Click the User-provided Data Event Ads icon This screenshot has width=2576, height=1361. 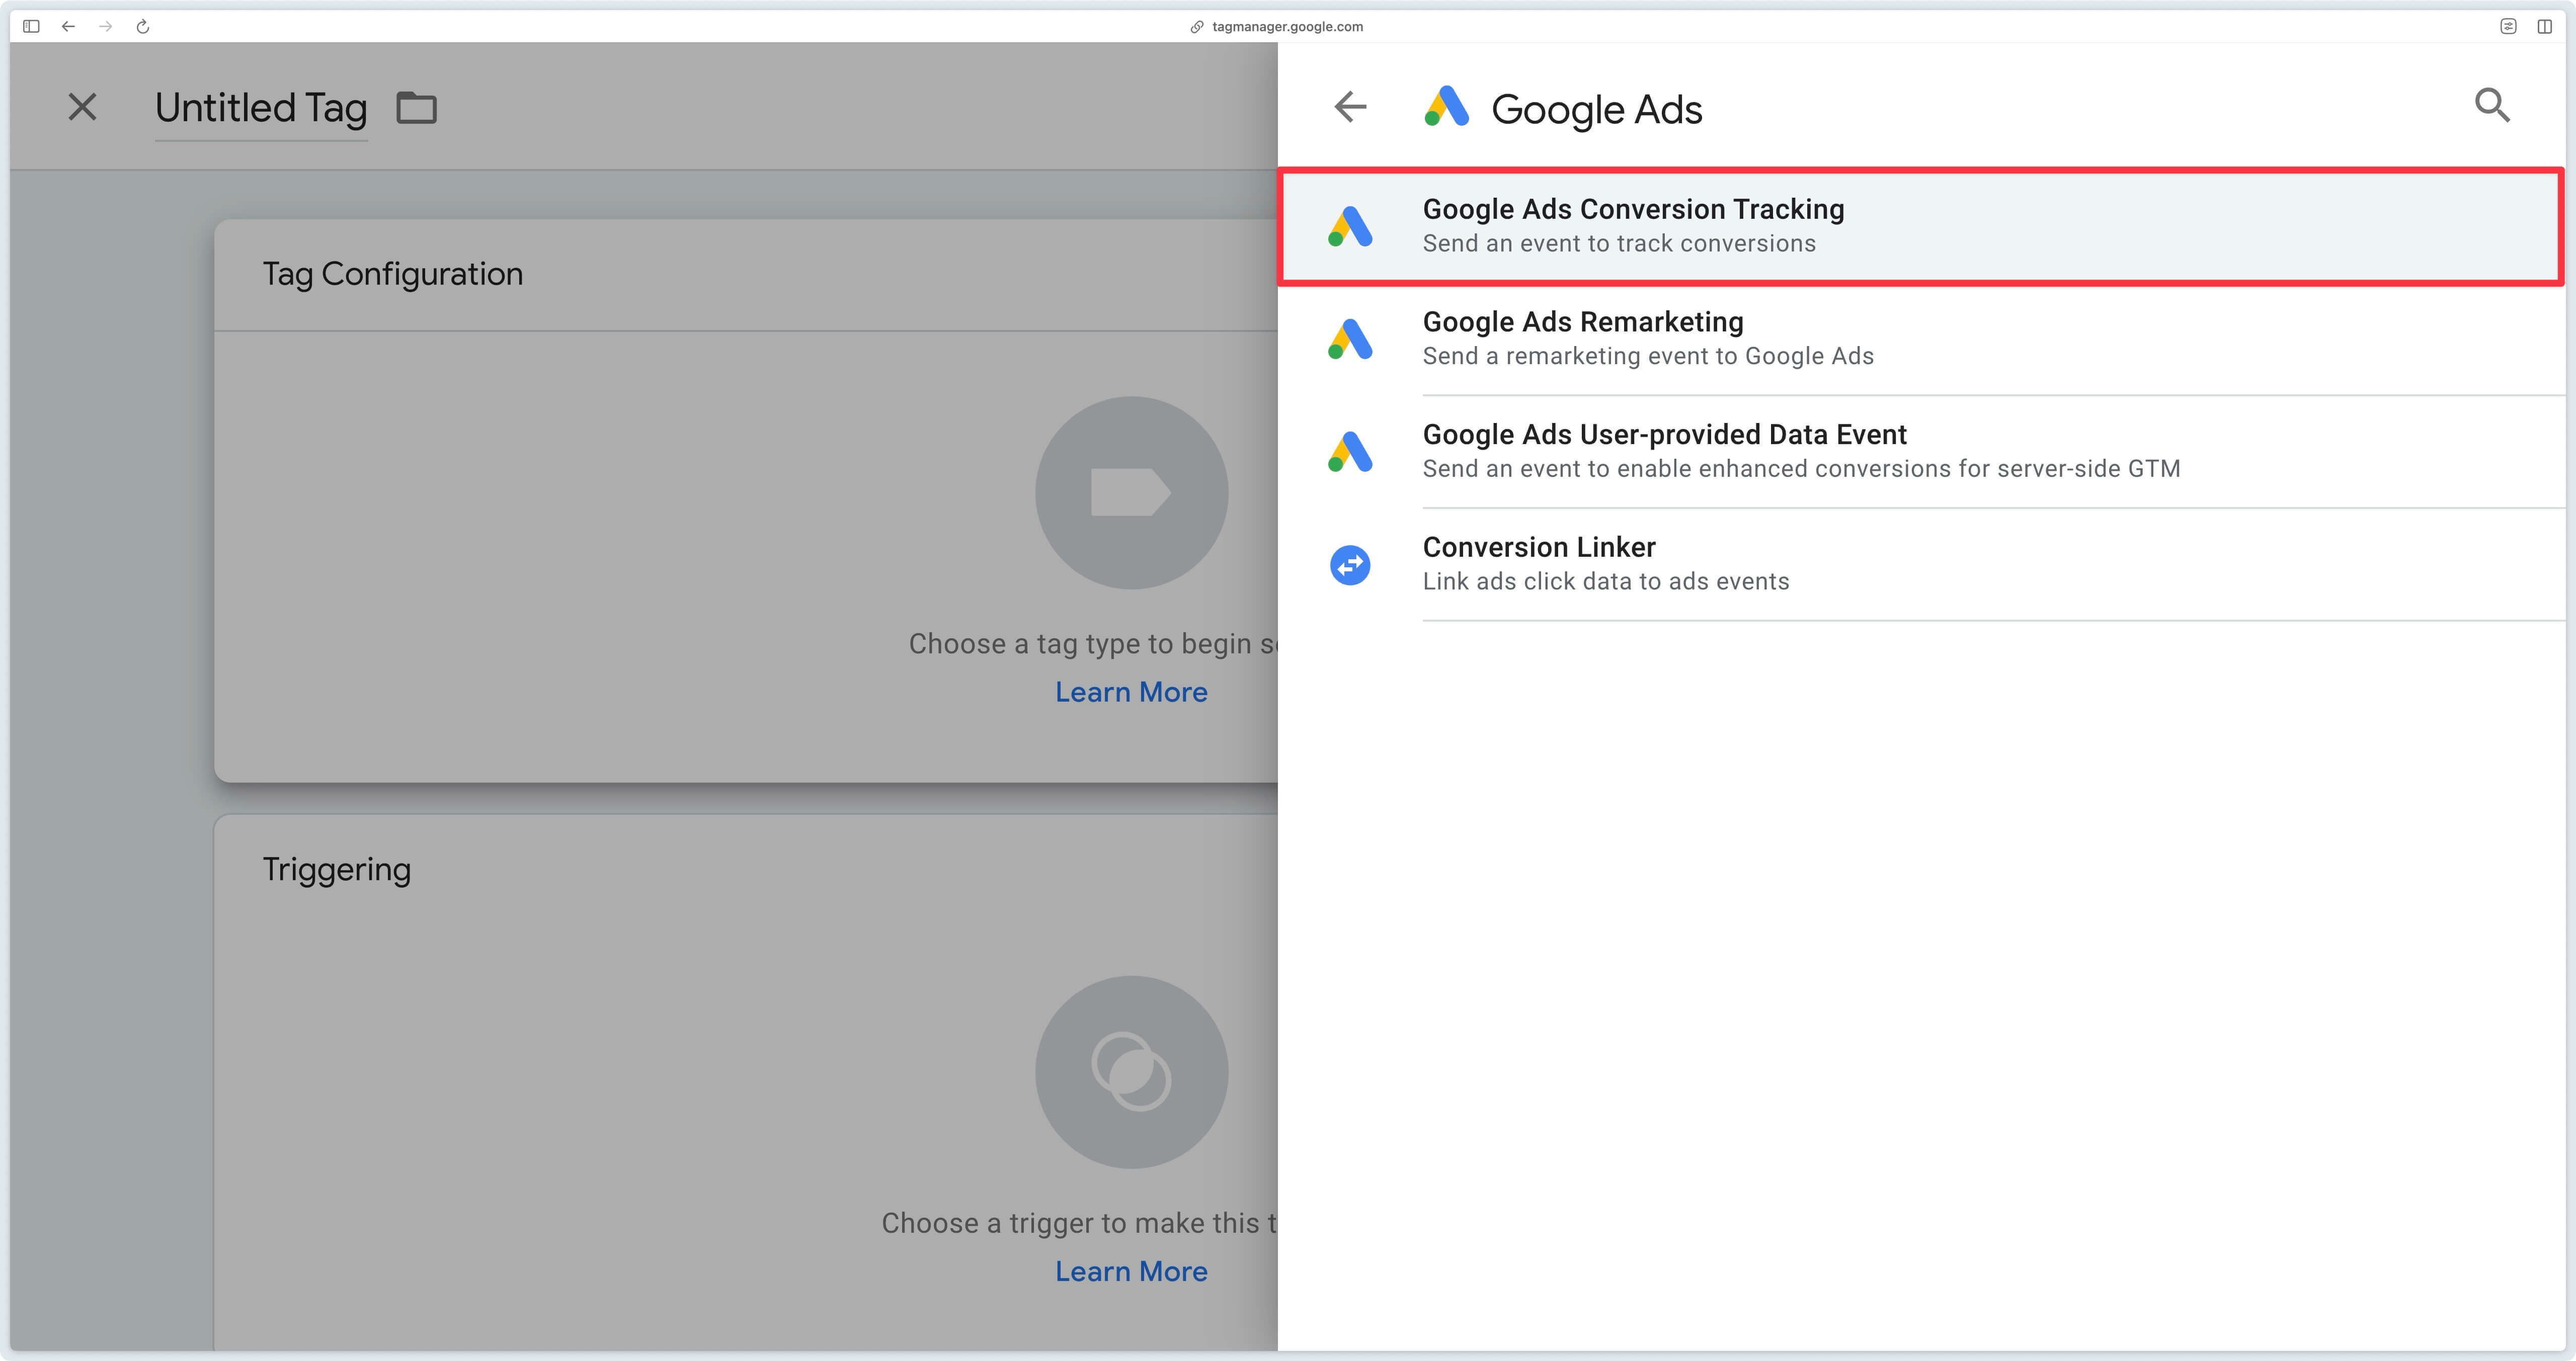click(1350, 452)
